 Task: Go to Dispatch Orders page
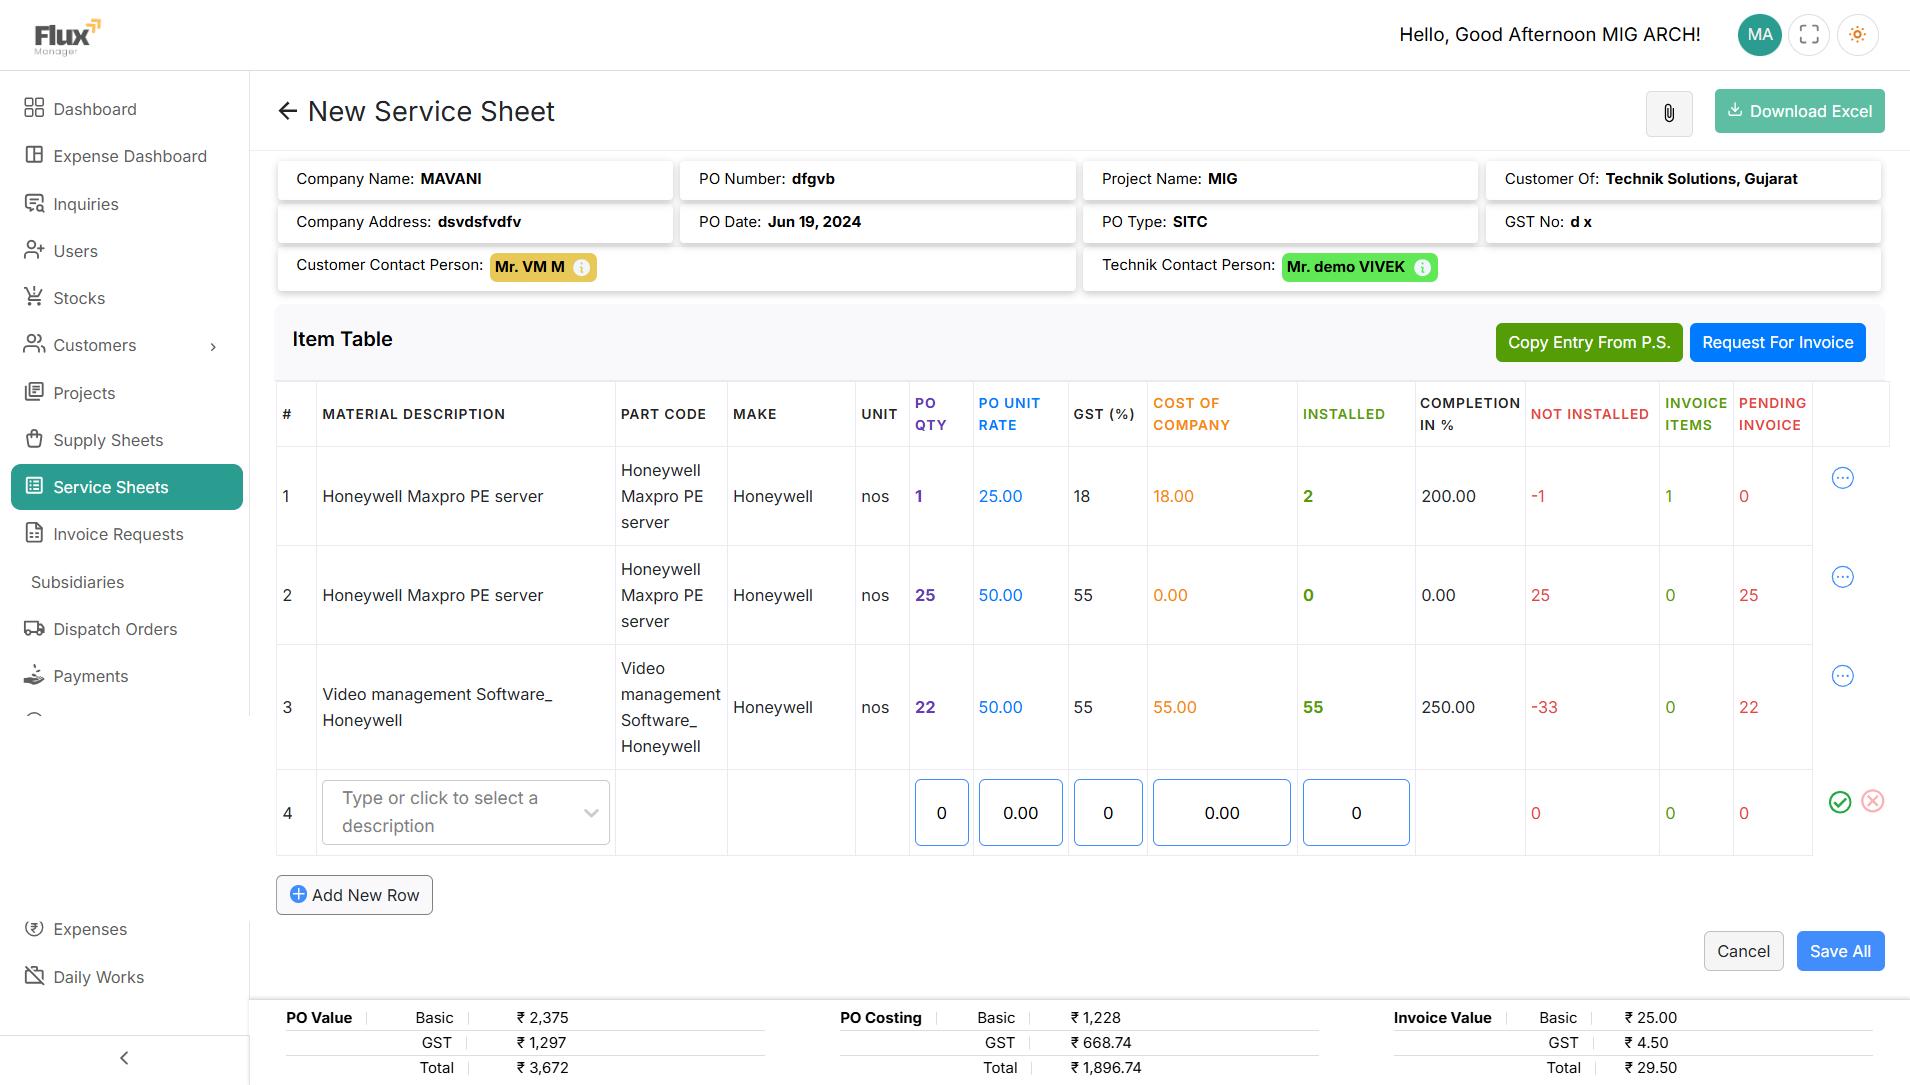pyautogui.click(x=115, y=629)
